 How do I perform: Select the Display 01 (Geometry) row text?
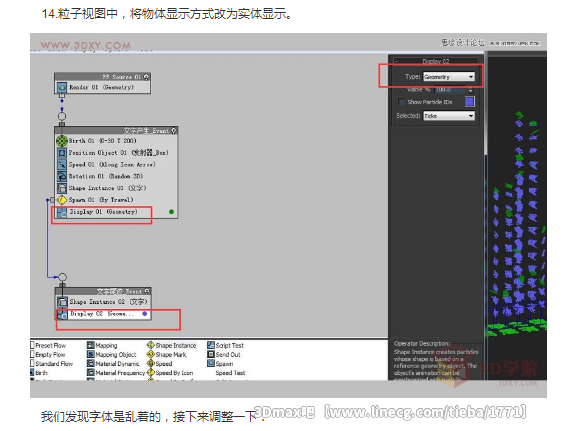(x=103, y=212)
